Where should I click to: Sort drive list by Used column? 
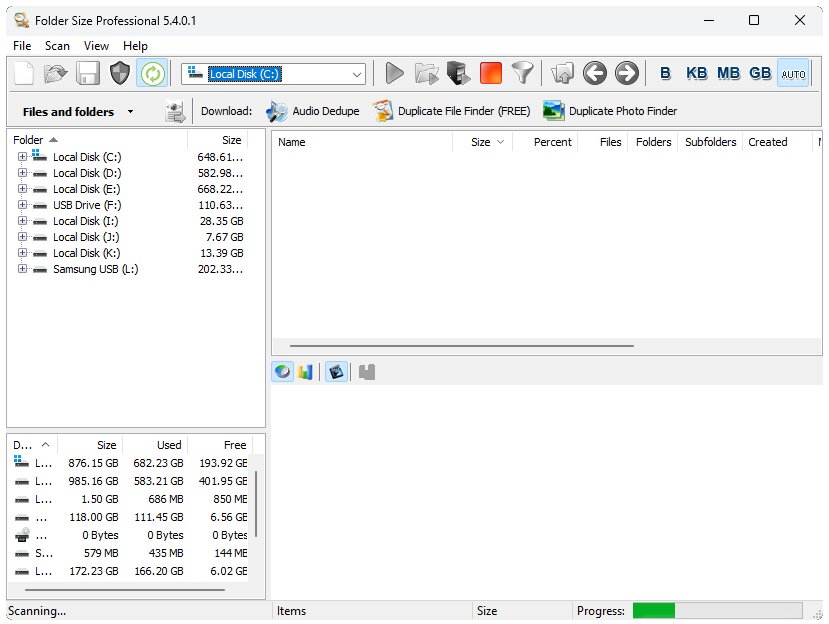coord(155,445)
